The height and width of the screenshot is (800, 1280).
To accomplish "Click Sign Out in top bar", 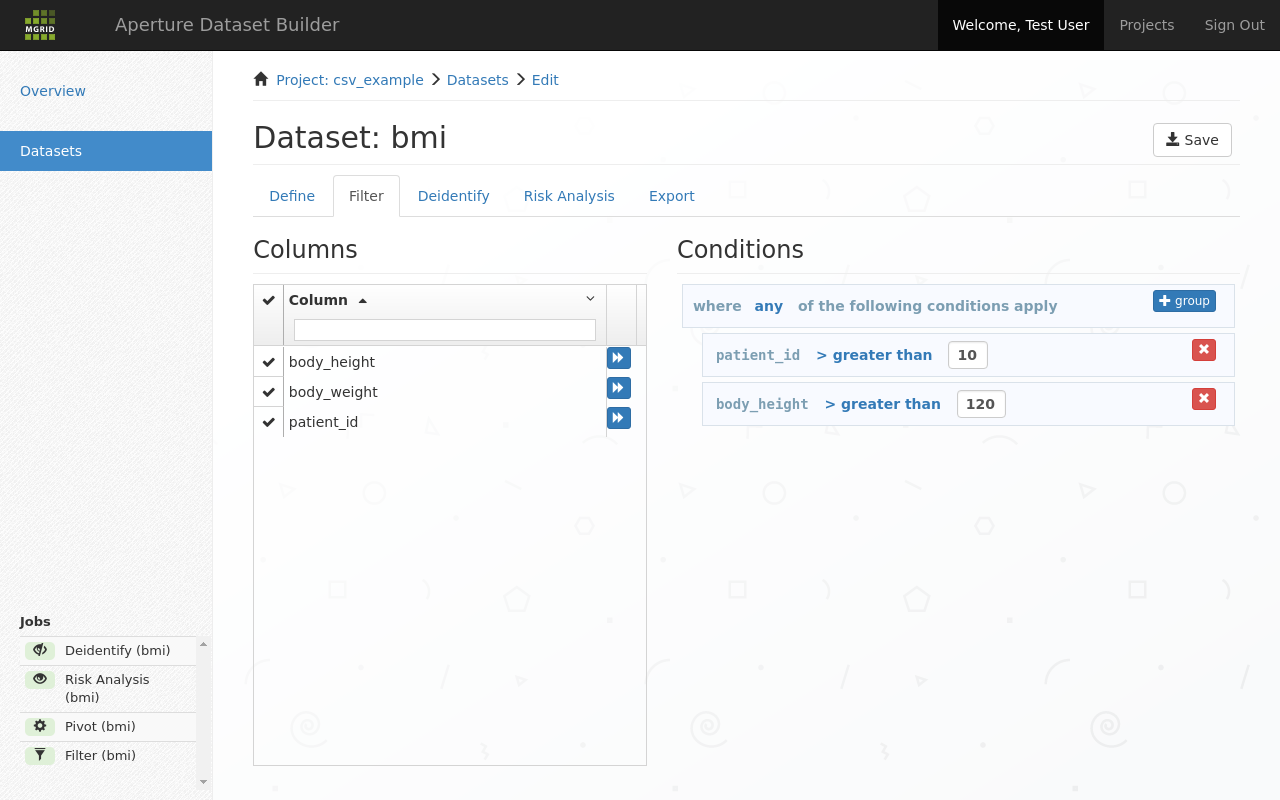I will [1235, 25].
